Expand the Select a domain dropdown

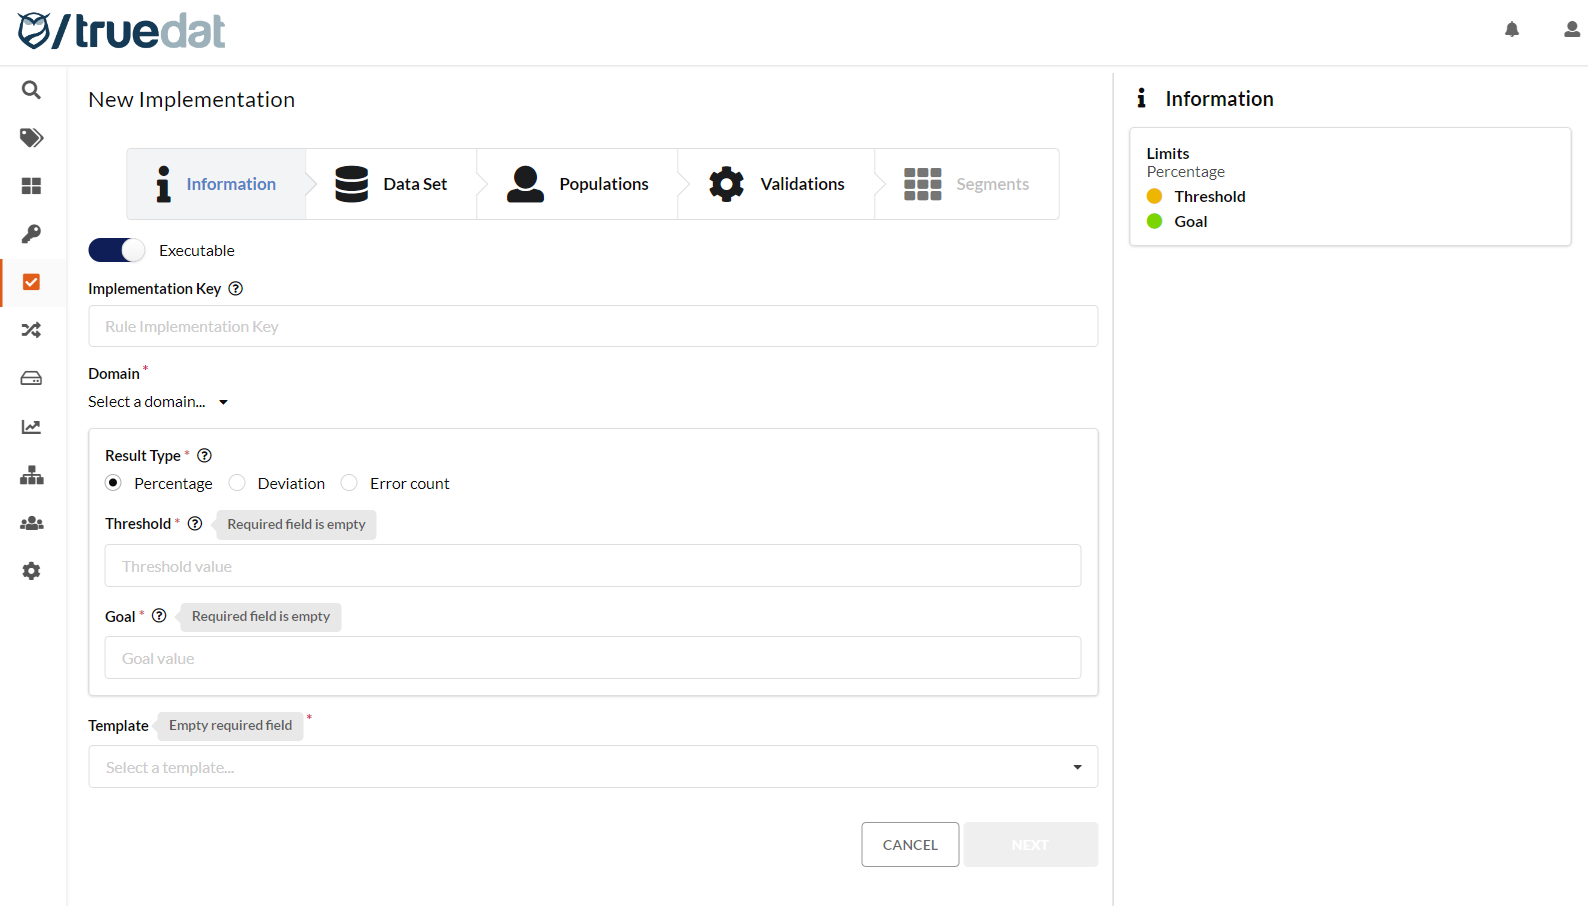(158, 402)
